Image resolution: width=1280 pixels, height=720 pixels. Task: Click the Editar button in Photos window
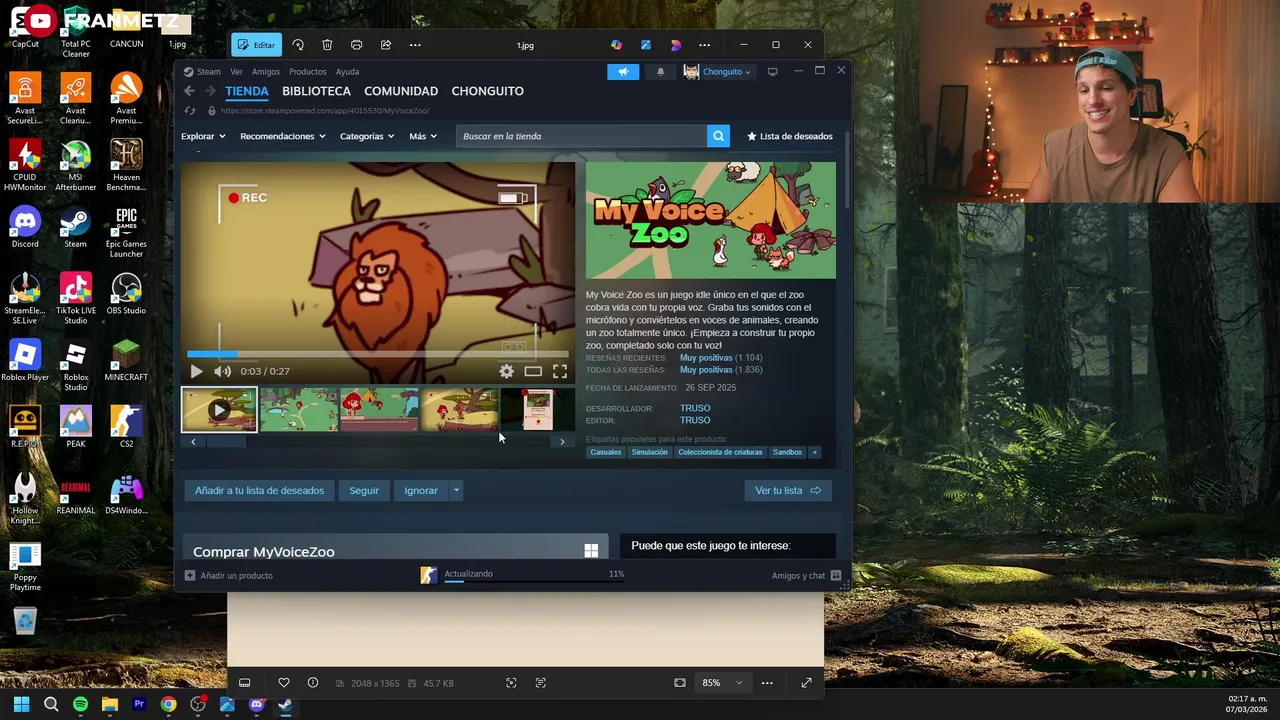click(x=255, y=45)
